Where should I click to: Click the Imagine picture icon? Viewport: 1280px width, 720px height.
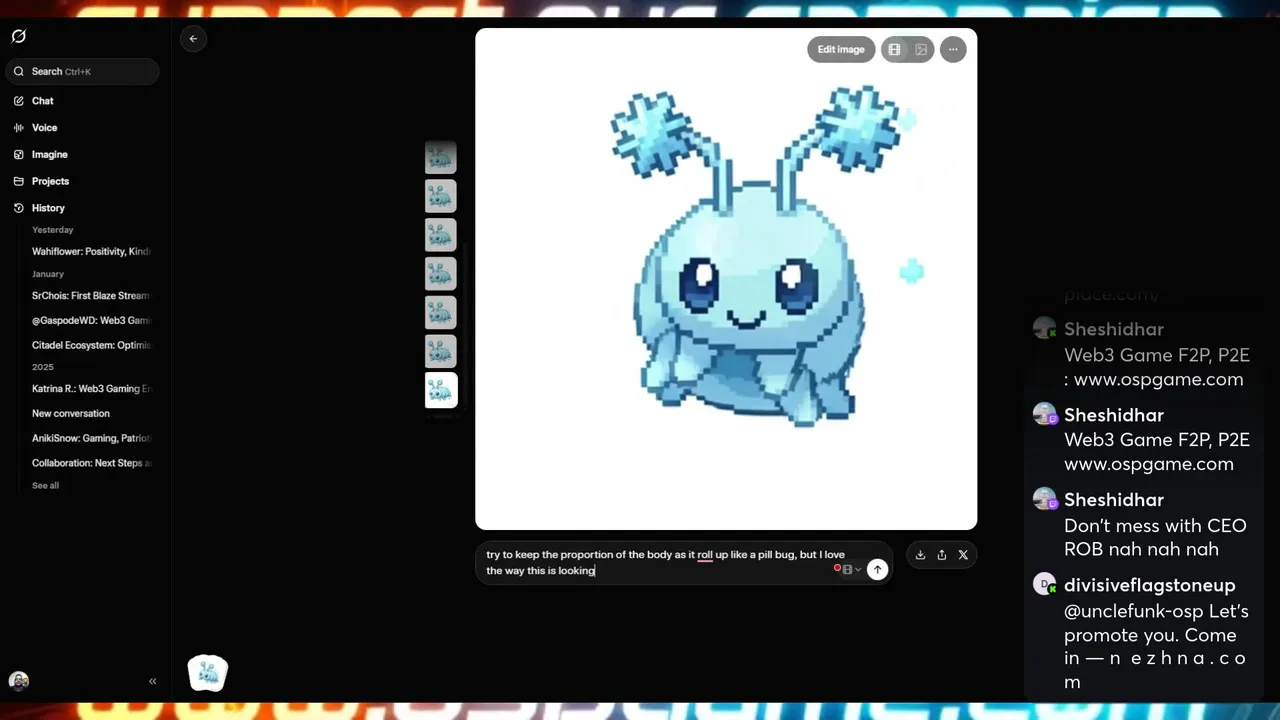[19, 155]
